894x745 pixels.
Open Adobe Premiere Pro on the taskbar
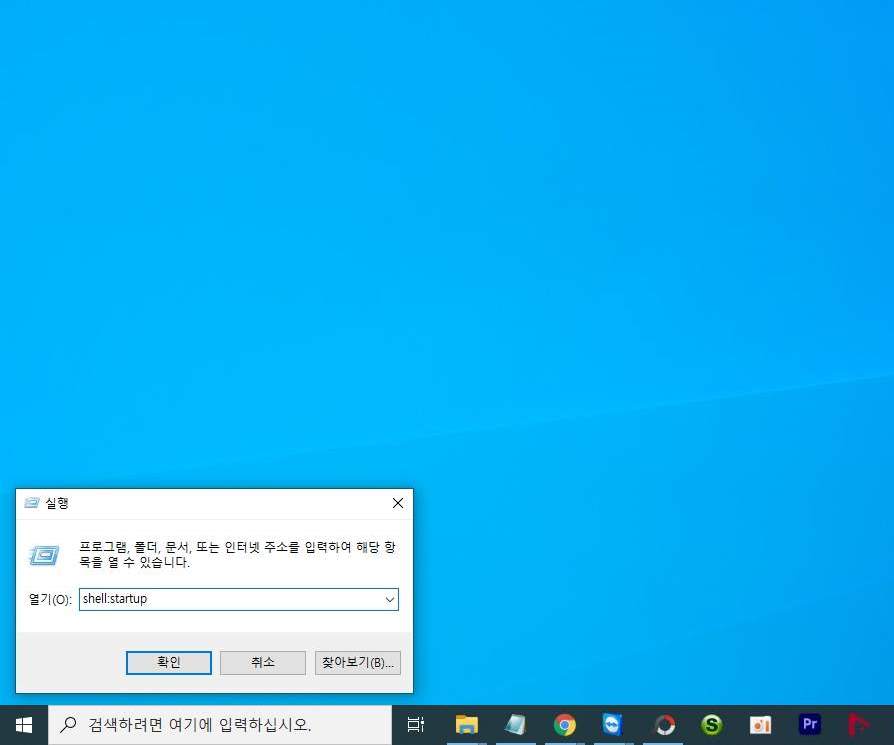pos(810,724)
